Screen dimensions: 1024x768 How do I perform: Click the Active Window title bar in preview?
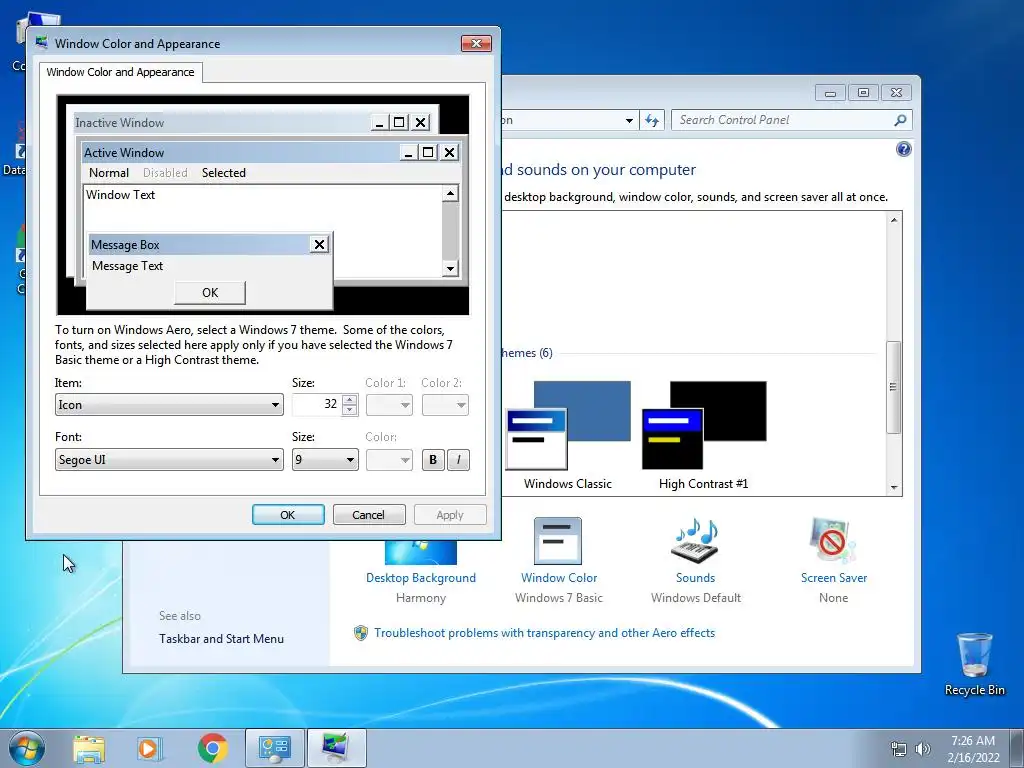240,152
